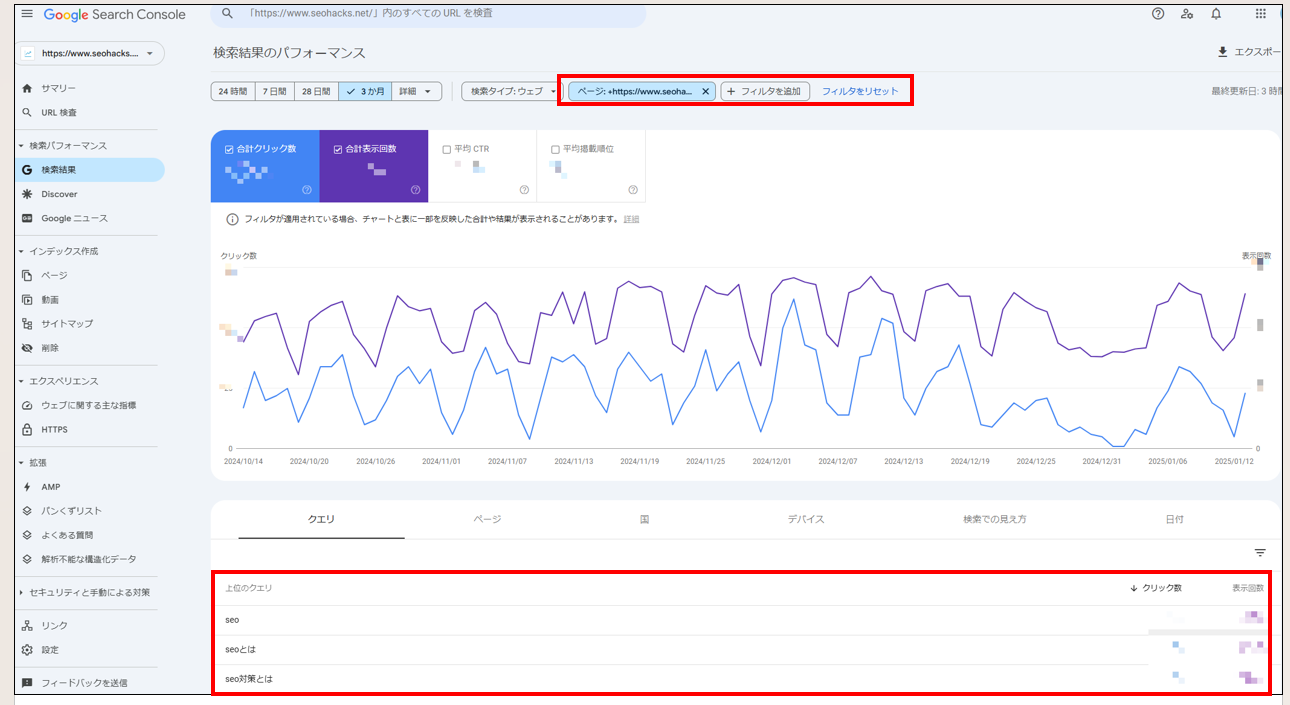This screenshot has height=705, width=1290.
Task: Open the Discover report
Action: 59,194
